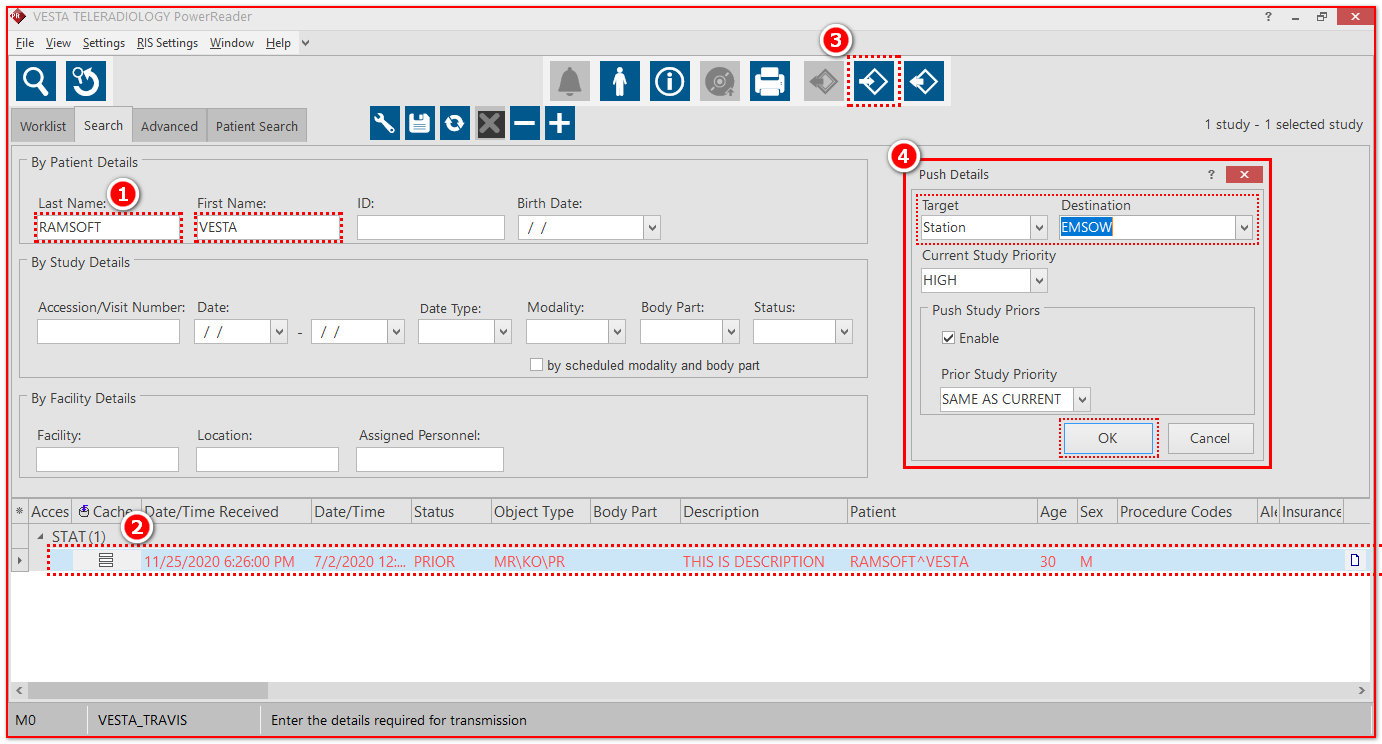Switch to the Worklist tab
The height and width of the screenshot is (744, 1382).
43,126
